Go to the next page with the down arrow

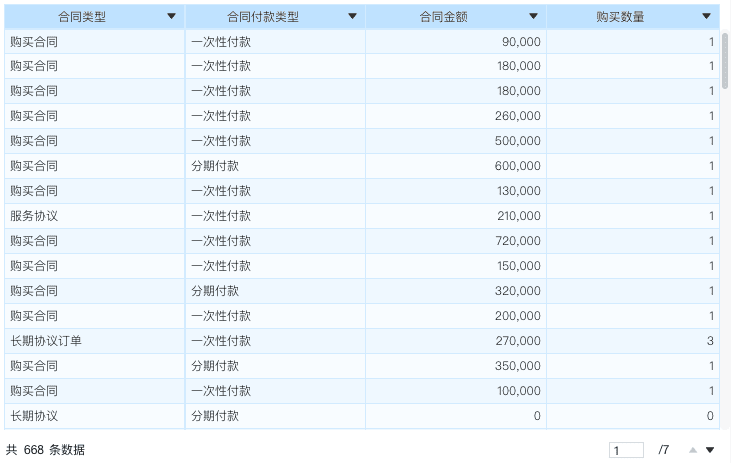(710, 450)
